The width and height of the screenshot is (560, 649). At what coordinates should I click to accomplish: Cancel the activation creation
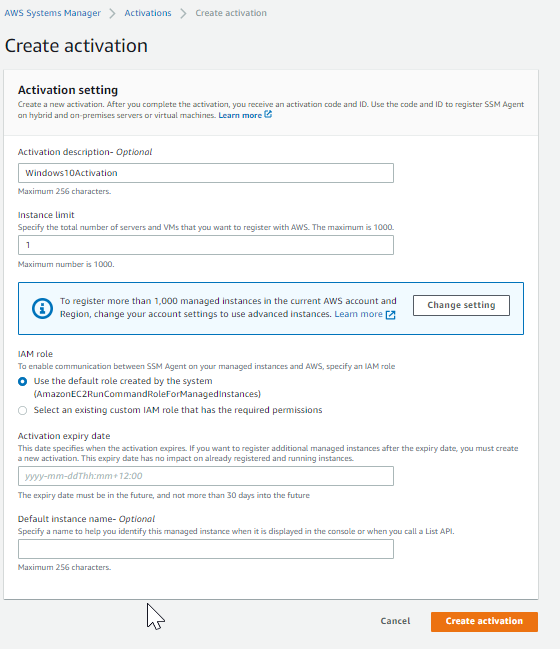click(395, 621)
